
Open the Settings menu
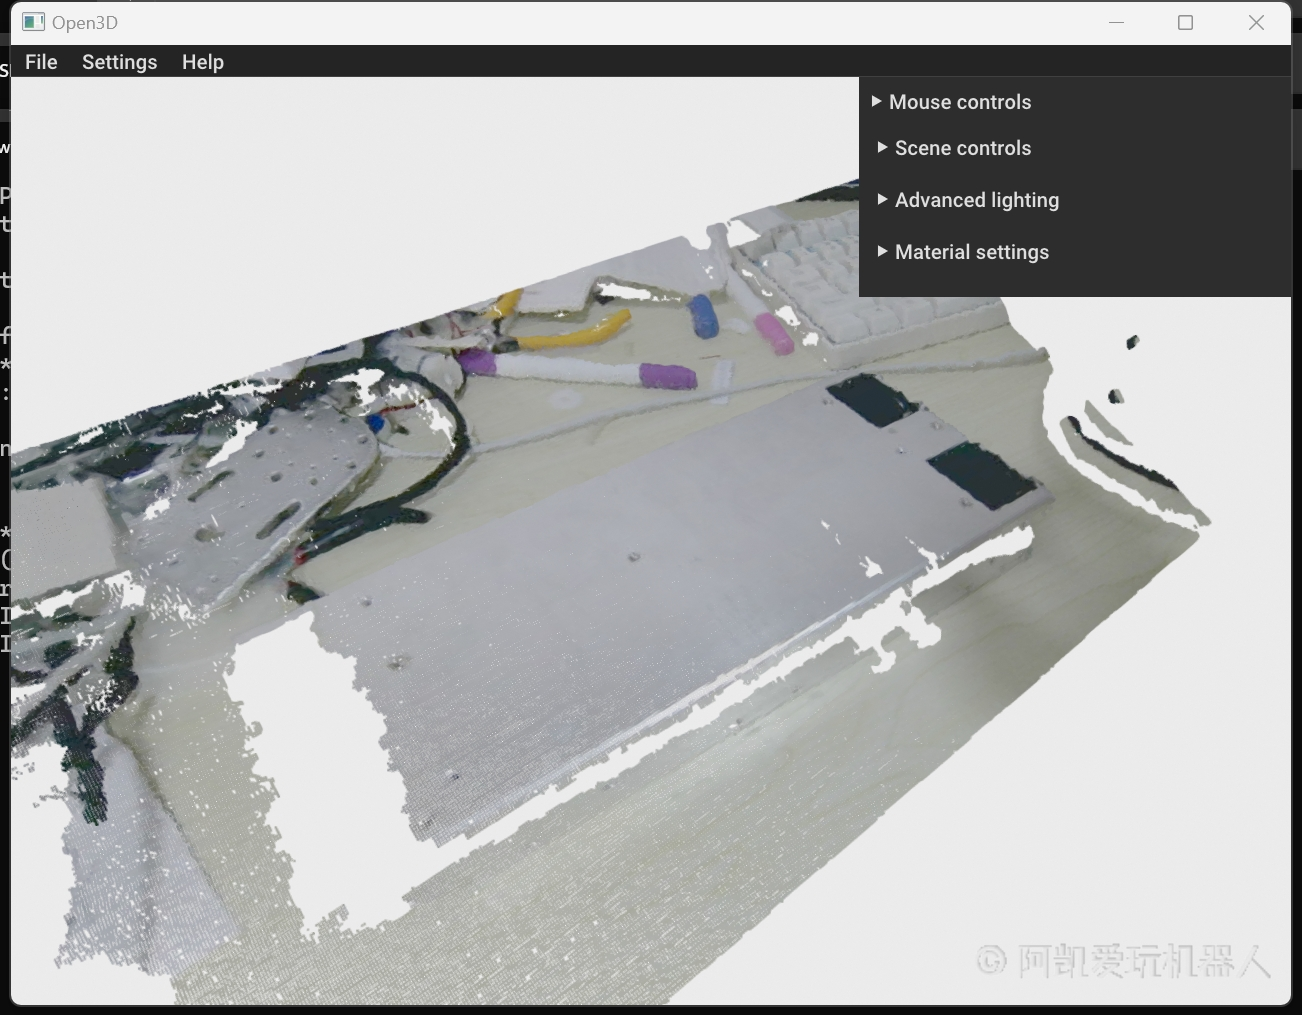tap(119, 62)
